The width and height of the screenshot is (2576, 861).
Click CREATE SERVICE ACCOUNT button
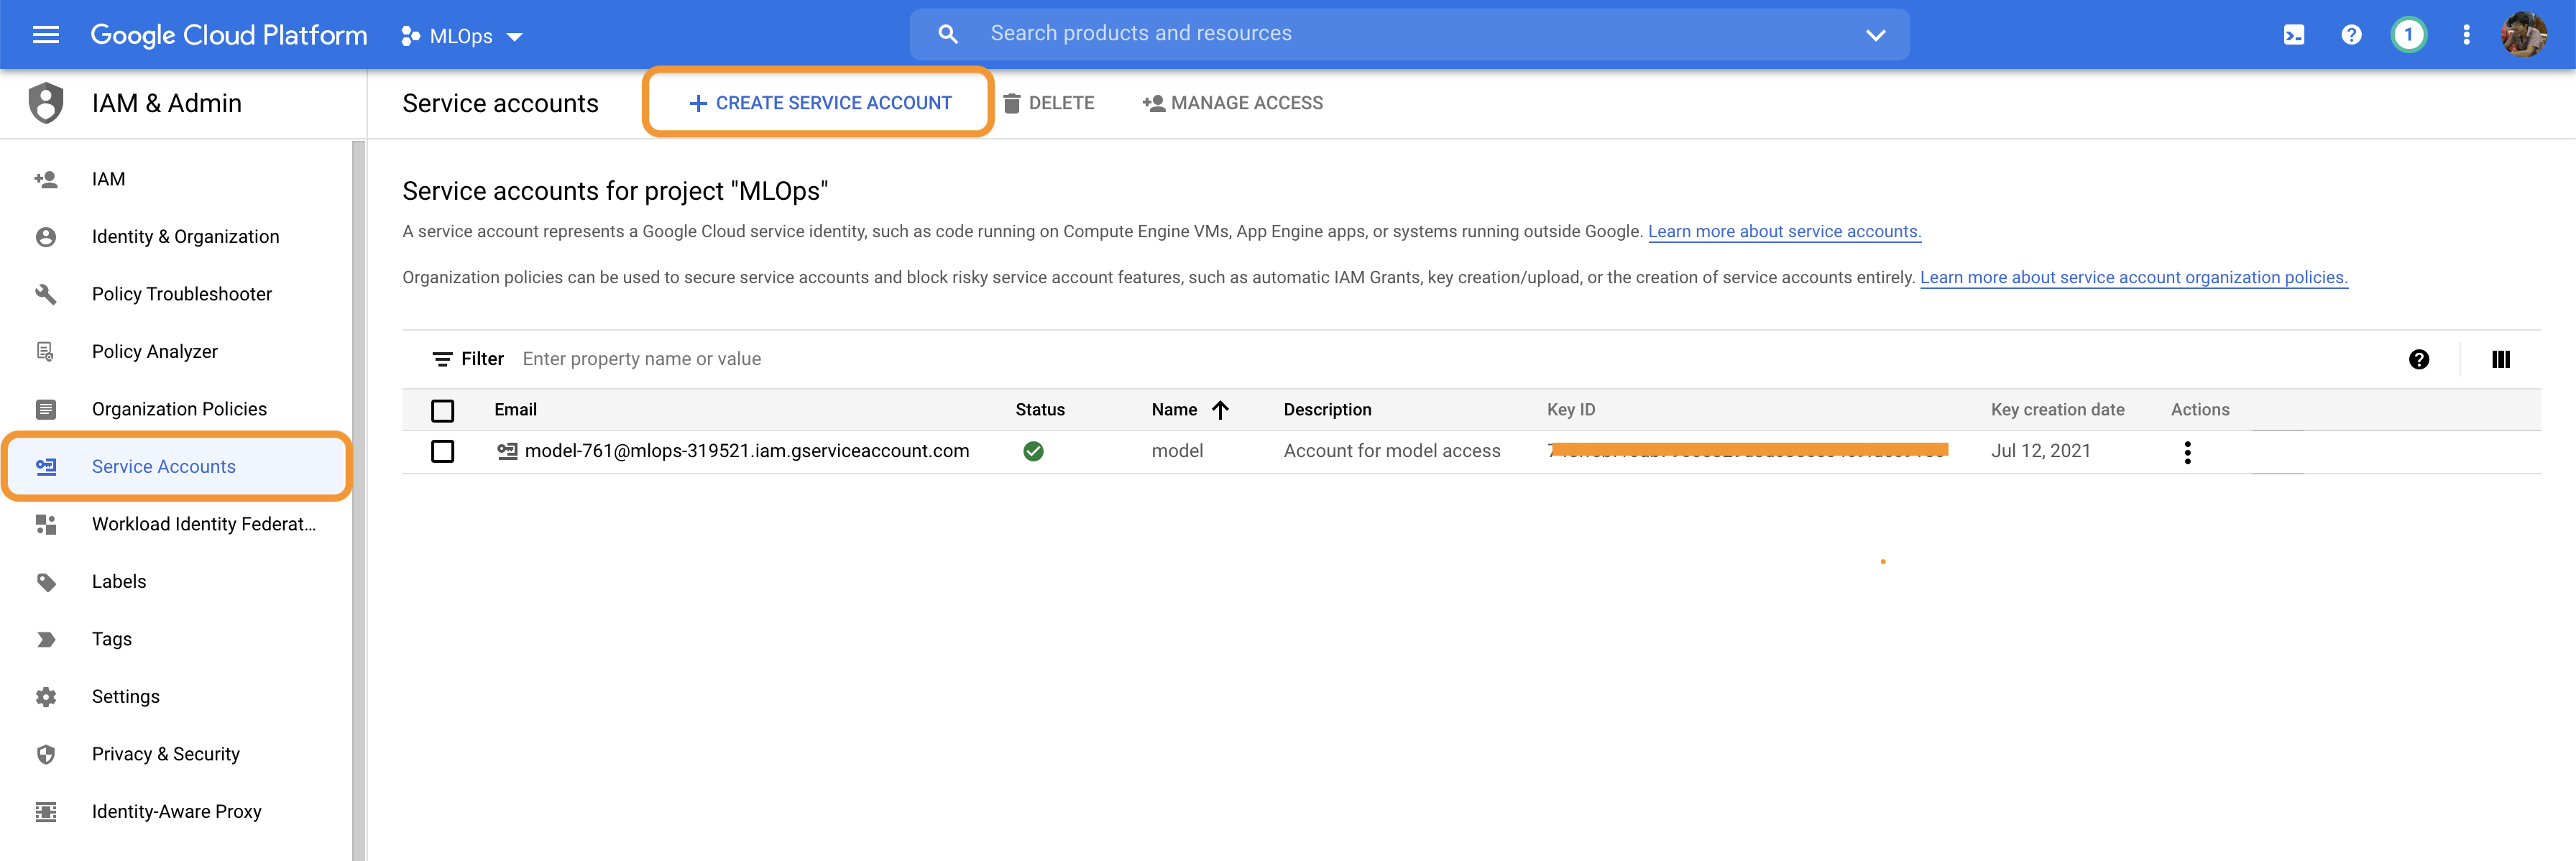tap(819, 103)
